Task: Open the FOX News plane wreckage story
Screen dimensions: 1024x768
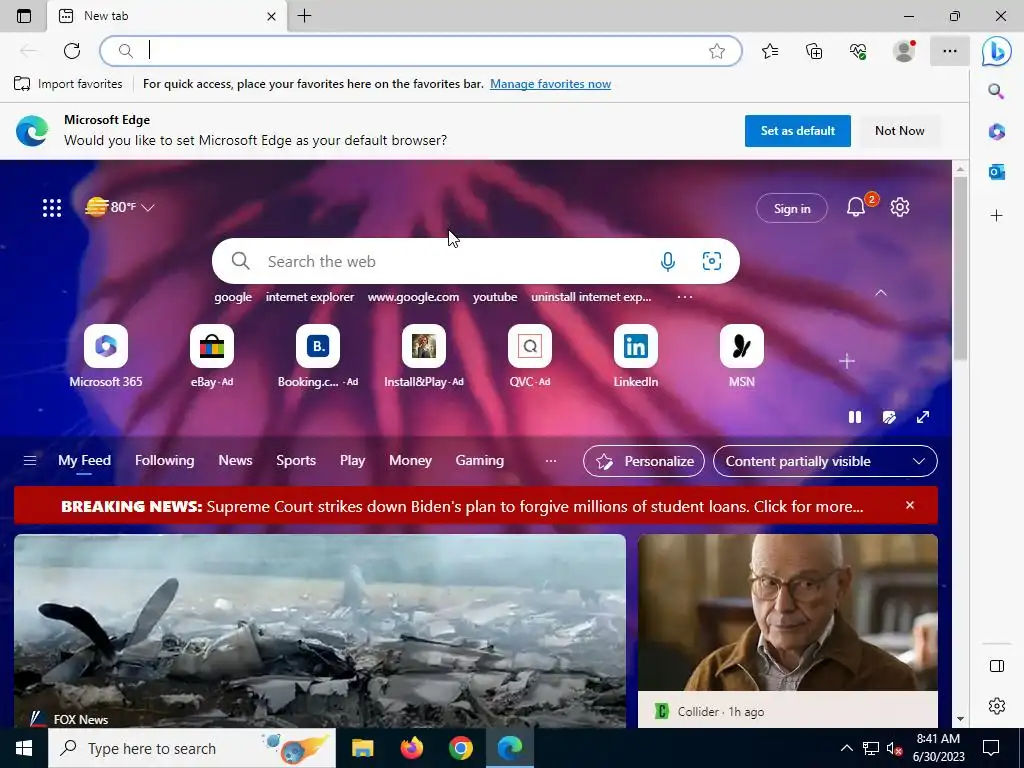Action: [319, 631]
